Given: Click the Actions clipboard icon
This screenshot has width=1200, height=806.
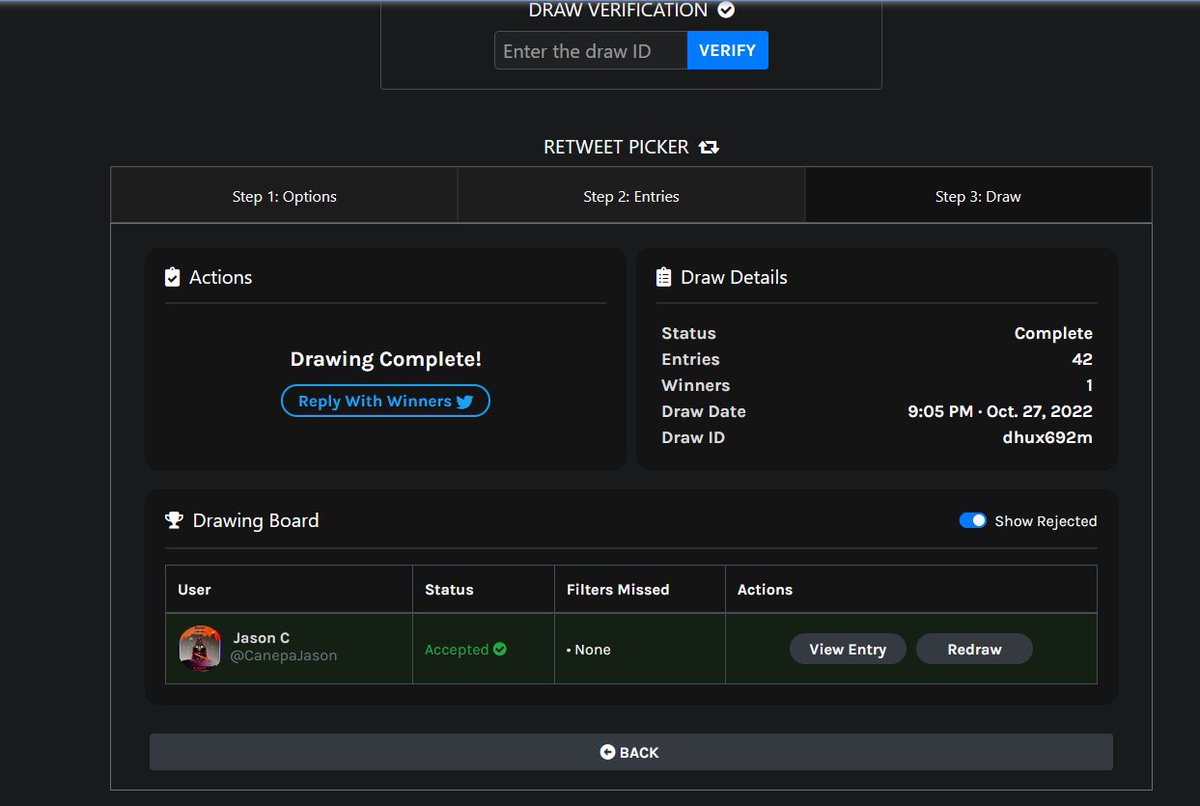Looking at the screenshot, I should click(x=172, y=277).
